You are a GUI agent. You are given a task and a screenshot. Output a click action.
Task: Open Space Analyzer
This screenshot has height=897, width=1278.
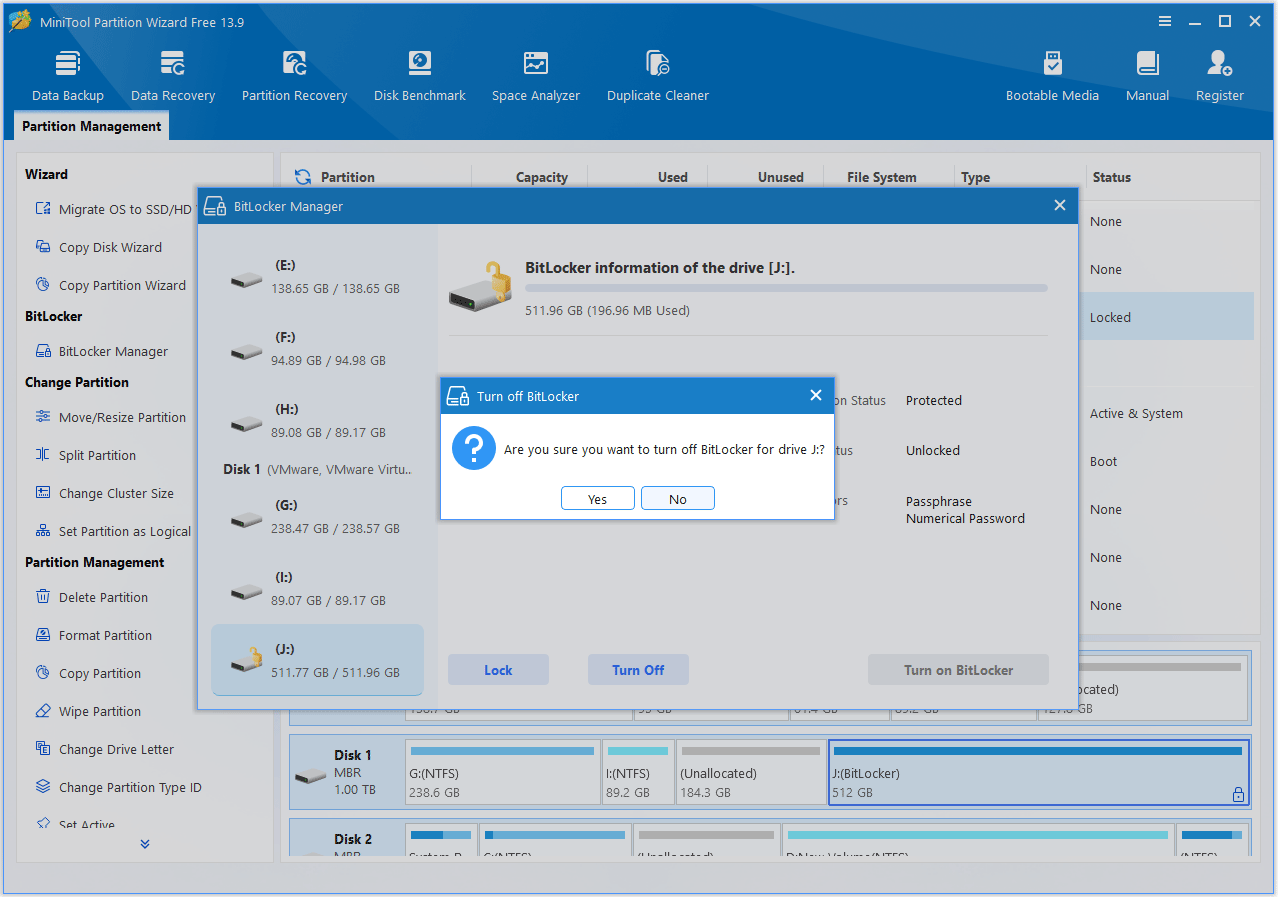point(536,76)
